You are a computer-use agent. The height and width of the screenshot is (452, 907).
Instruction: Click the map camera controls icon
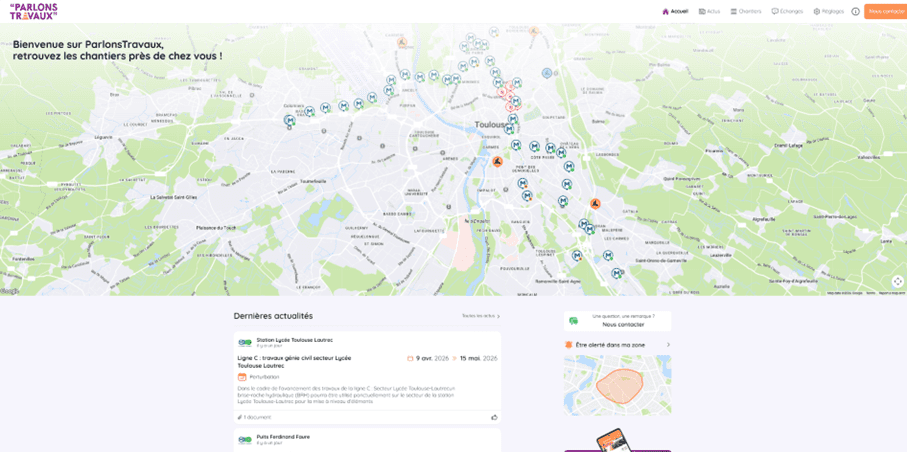897,281
